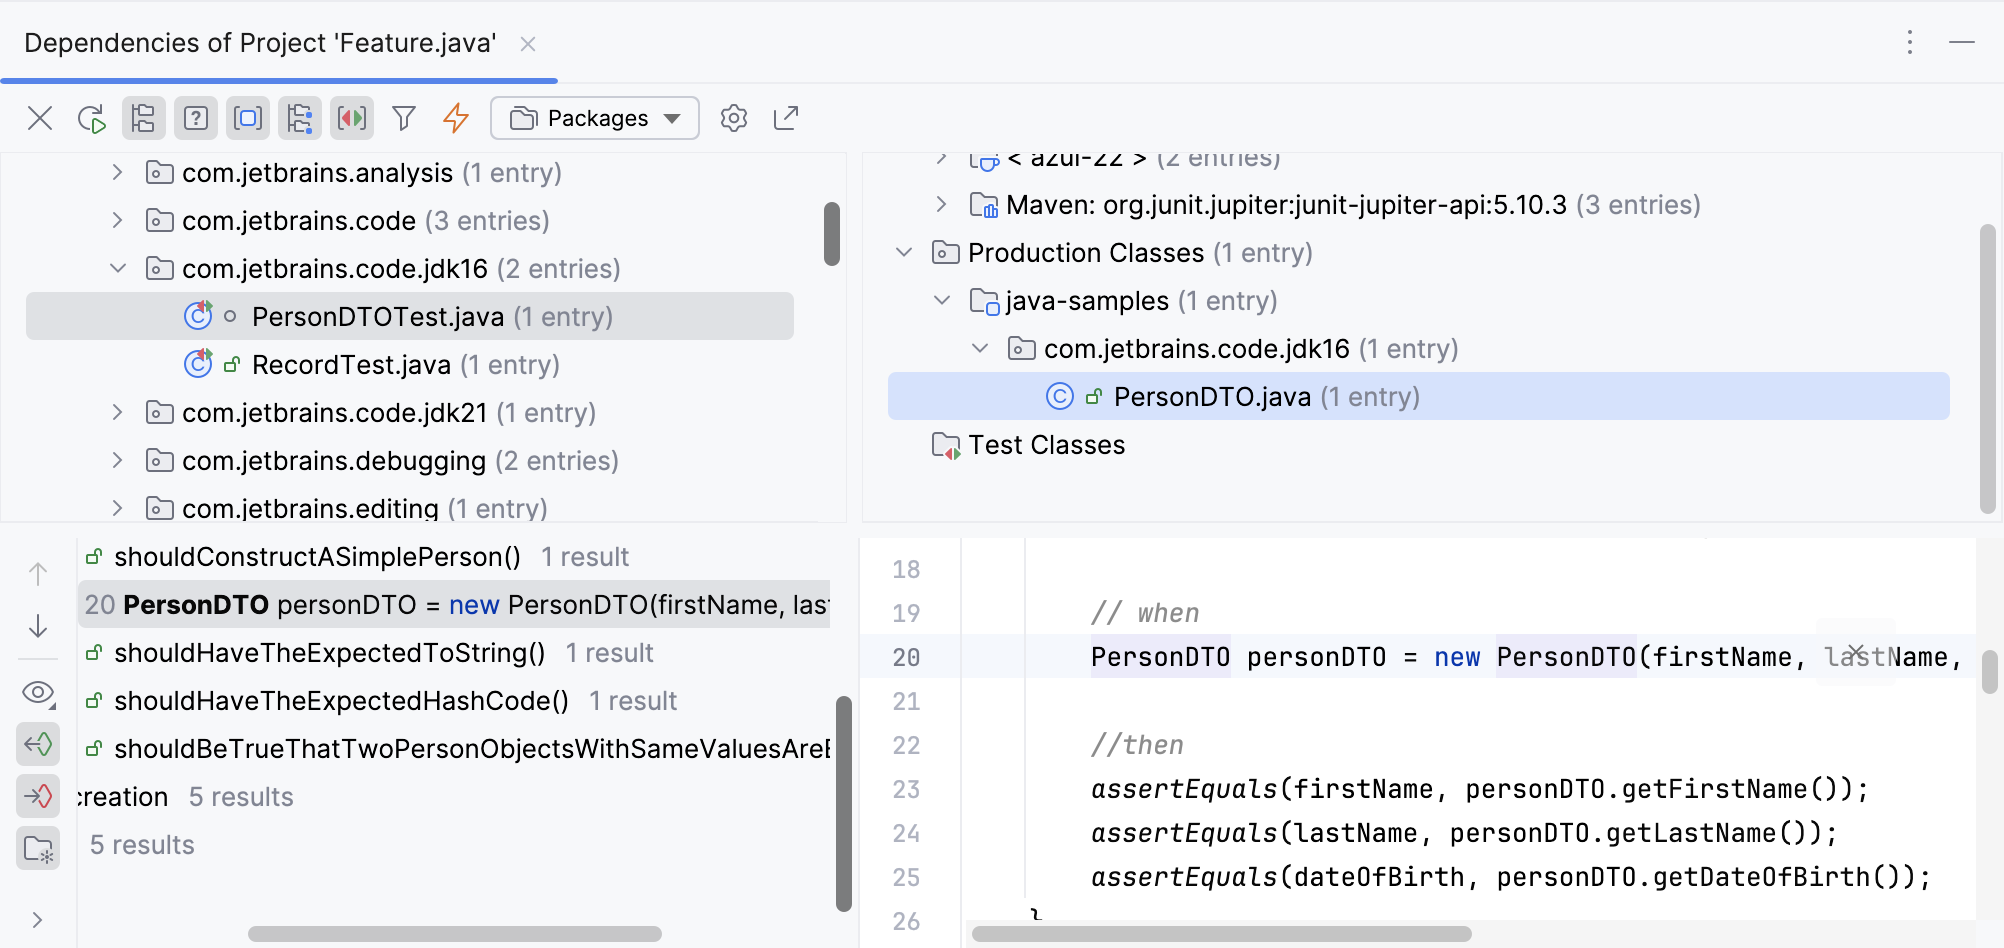Open dependency viewer settings gear

733,118
